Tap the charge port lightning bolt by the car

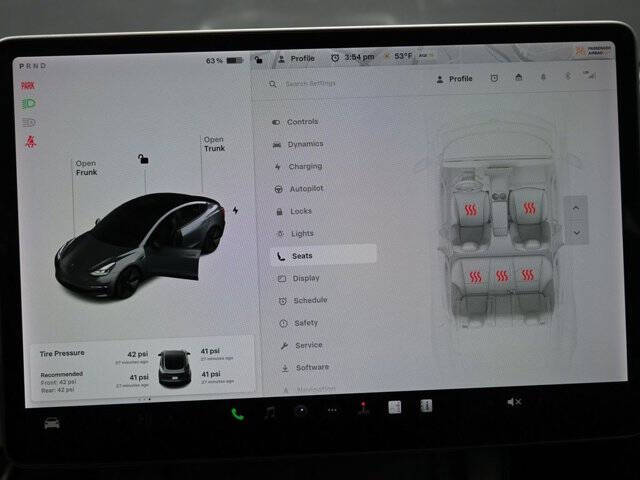(236, 210)
